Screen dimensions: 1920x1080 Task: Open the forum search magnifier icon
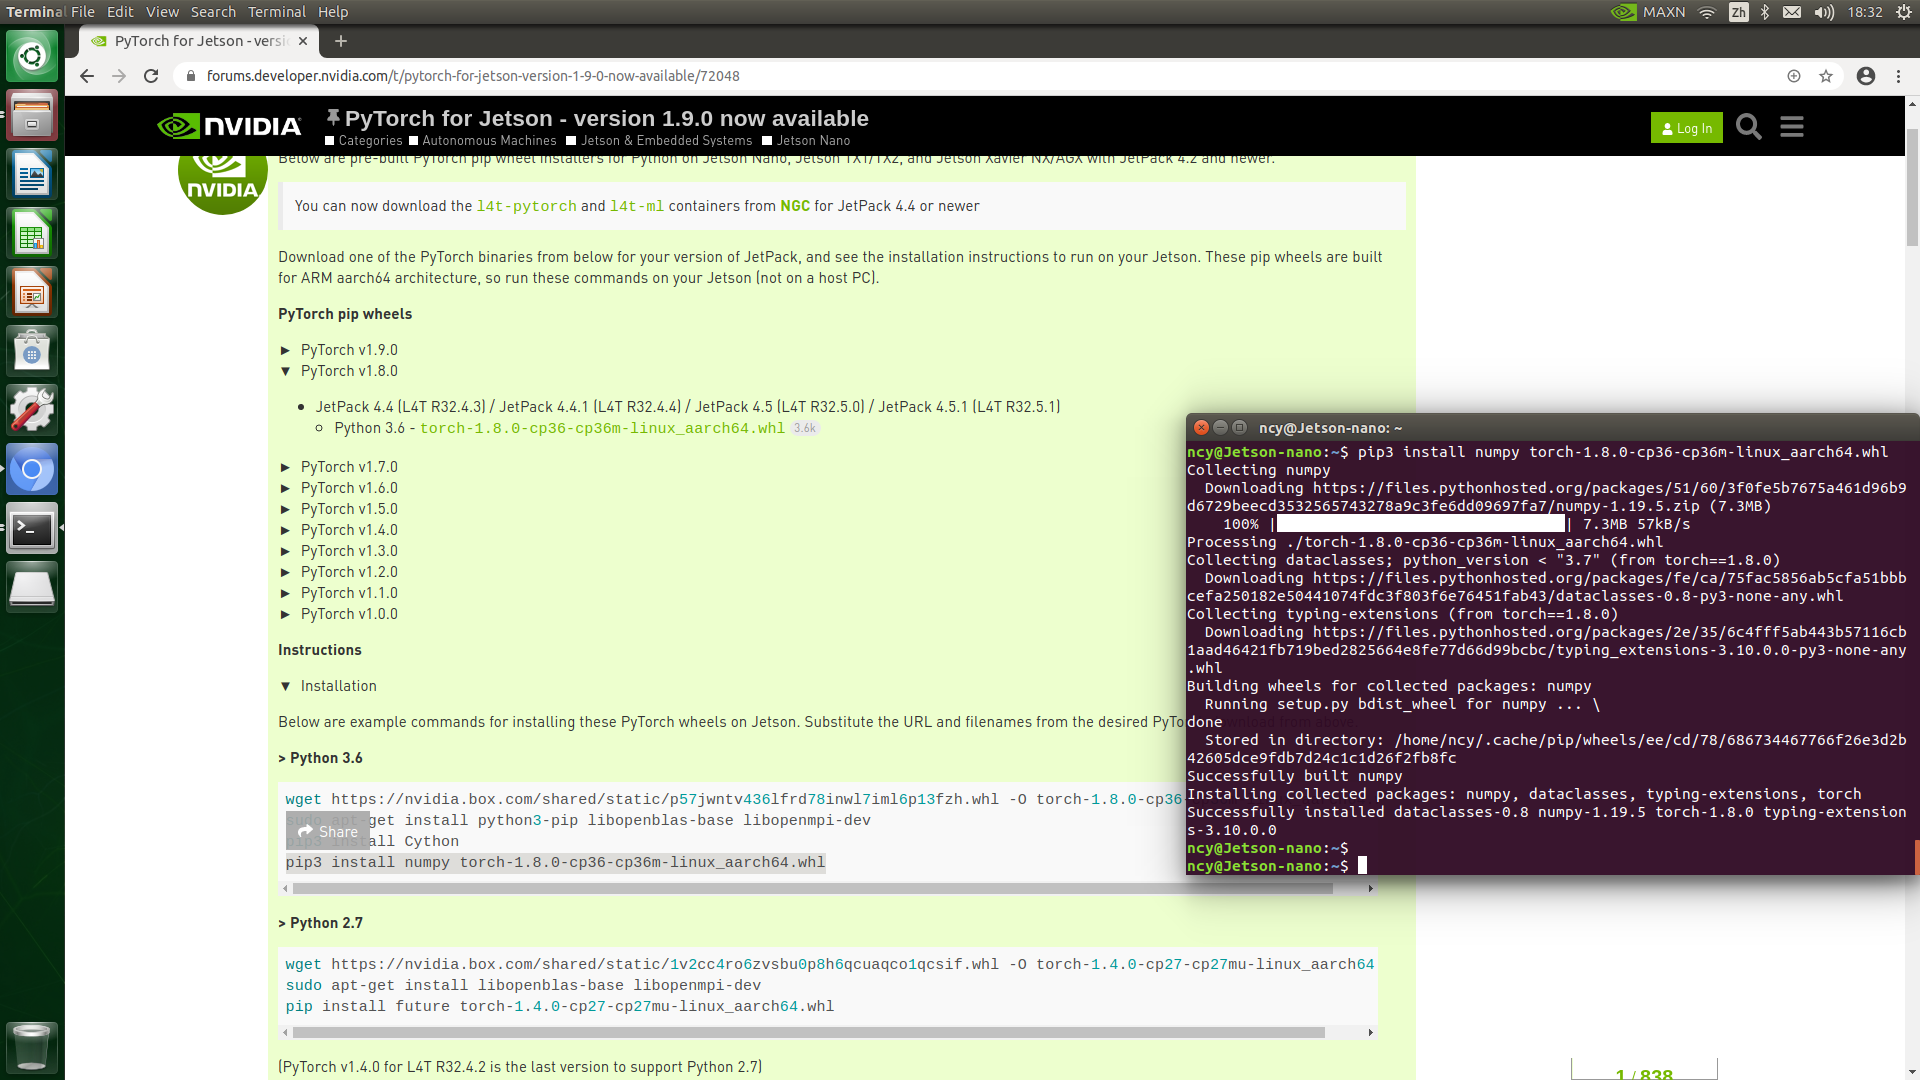coord(1749,127)
